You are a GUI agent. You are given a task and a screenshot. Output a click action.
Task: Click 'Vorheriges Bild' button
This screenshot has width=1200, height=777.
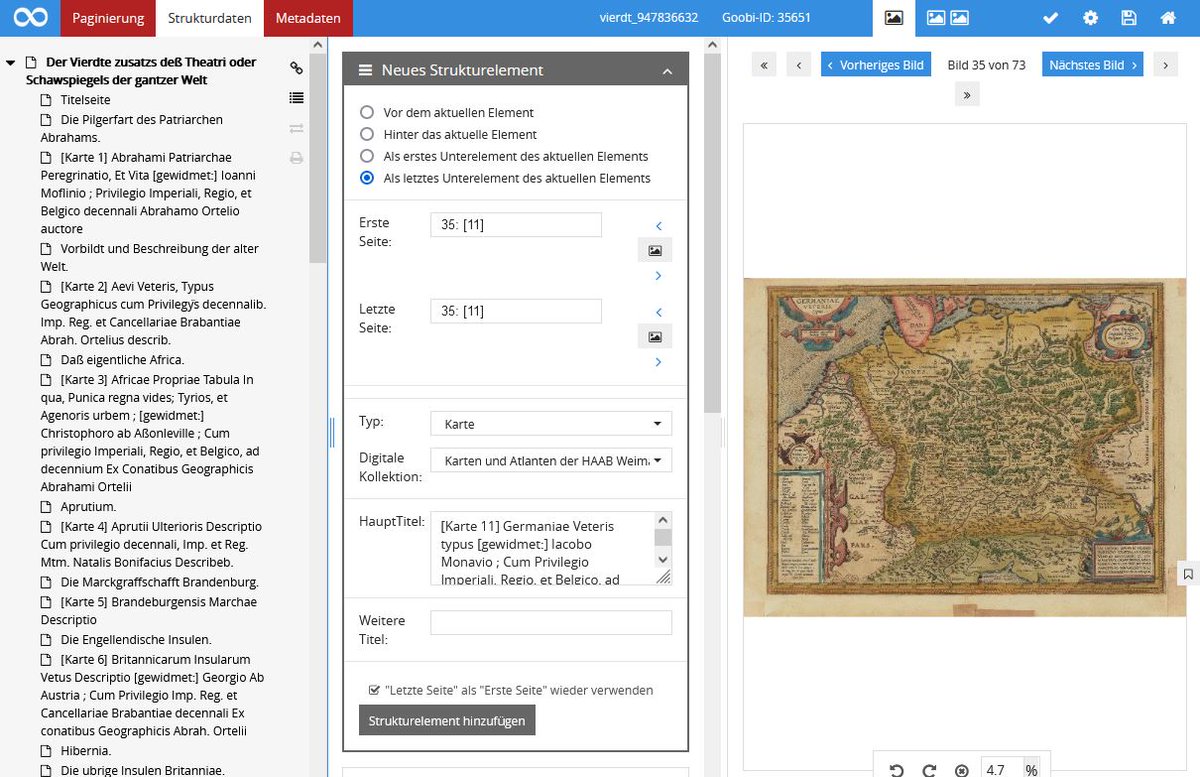[877, 65]
